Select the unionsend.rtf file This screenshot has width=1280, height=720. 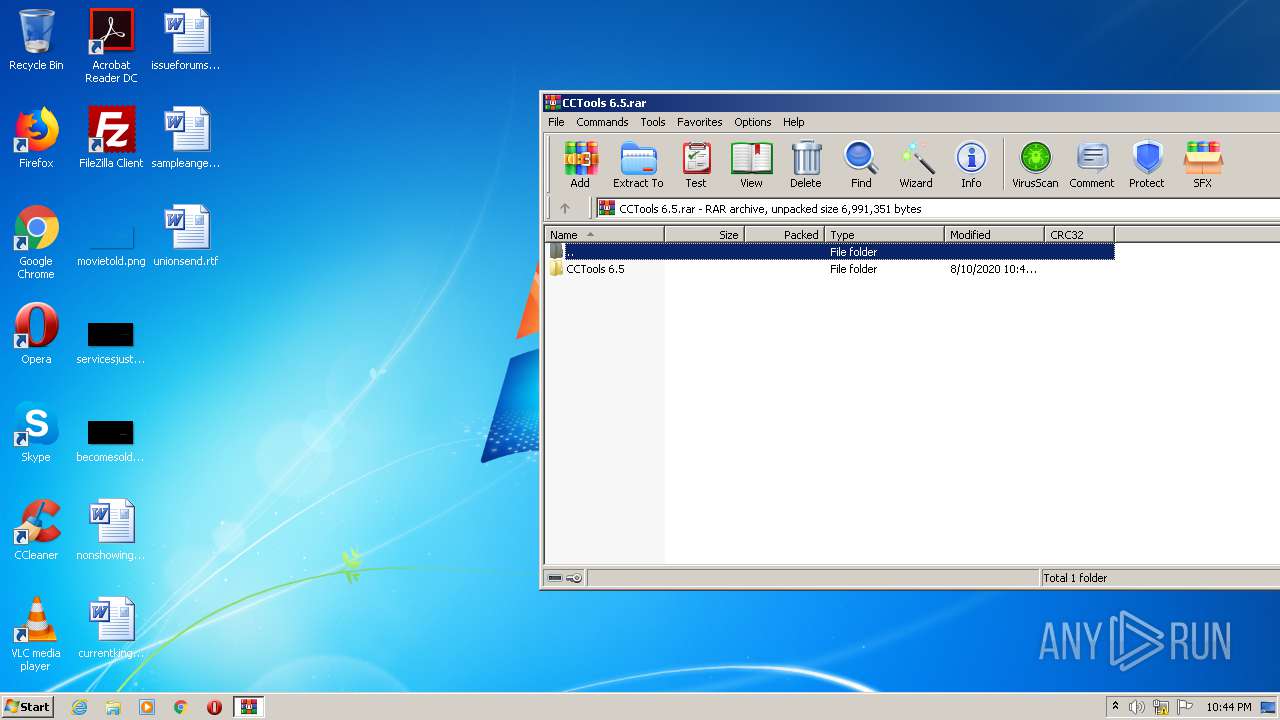coord(186,236)
